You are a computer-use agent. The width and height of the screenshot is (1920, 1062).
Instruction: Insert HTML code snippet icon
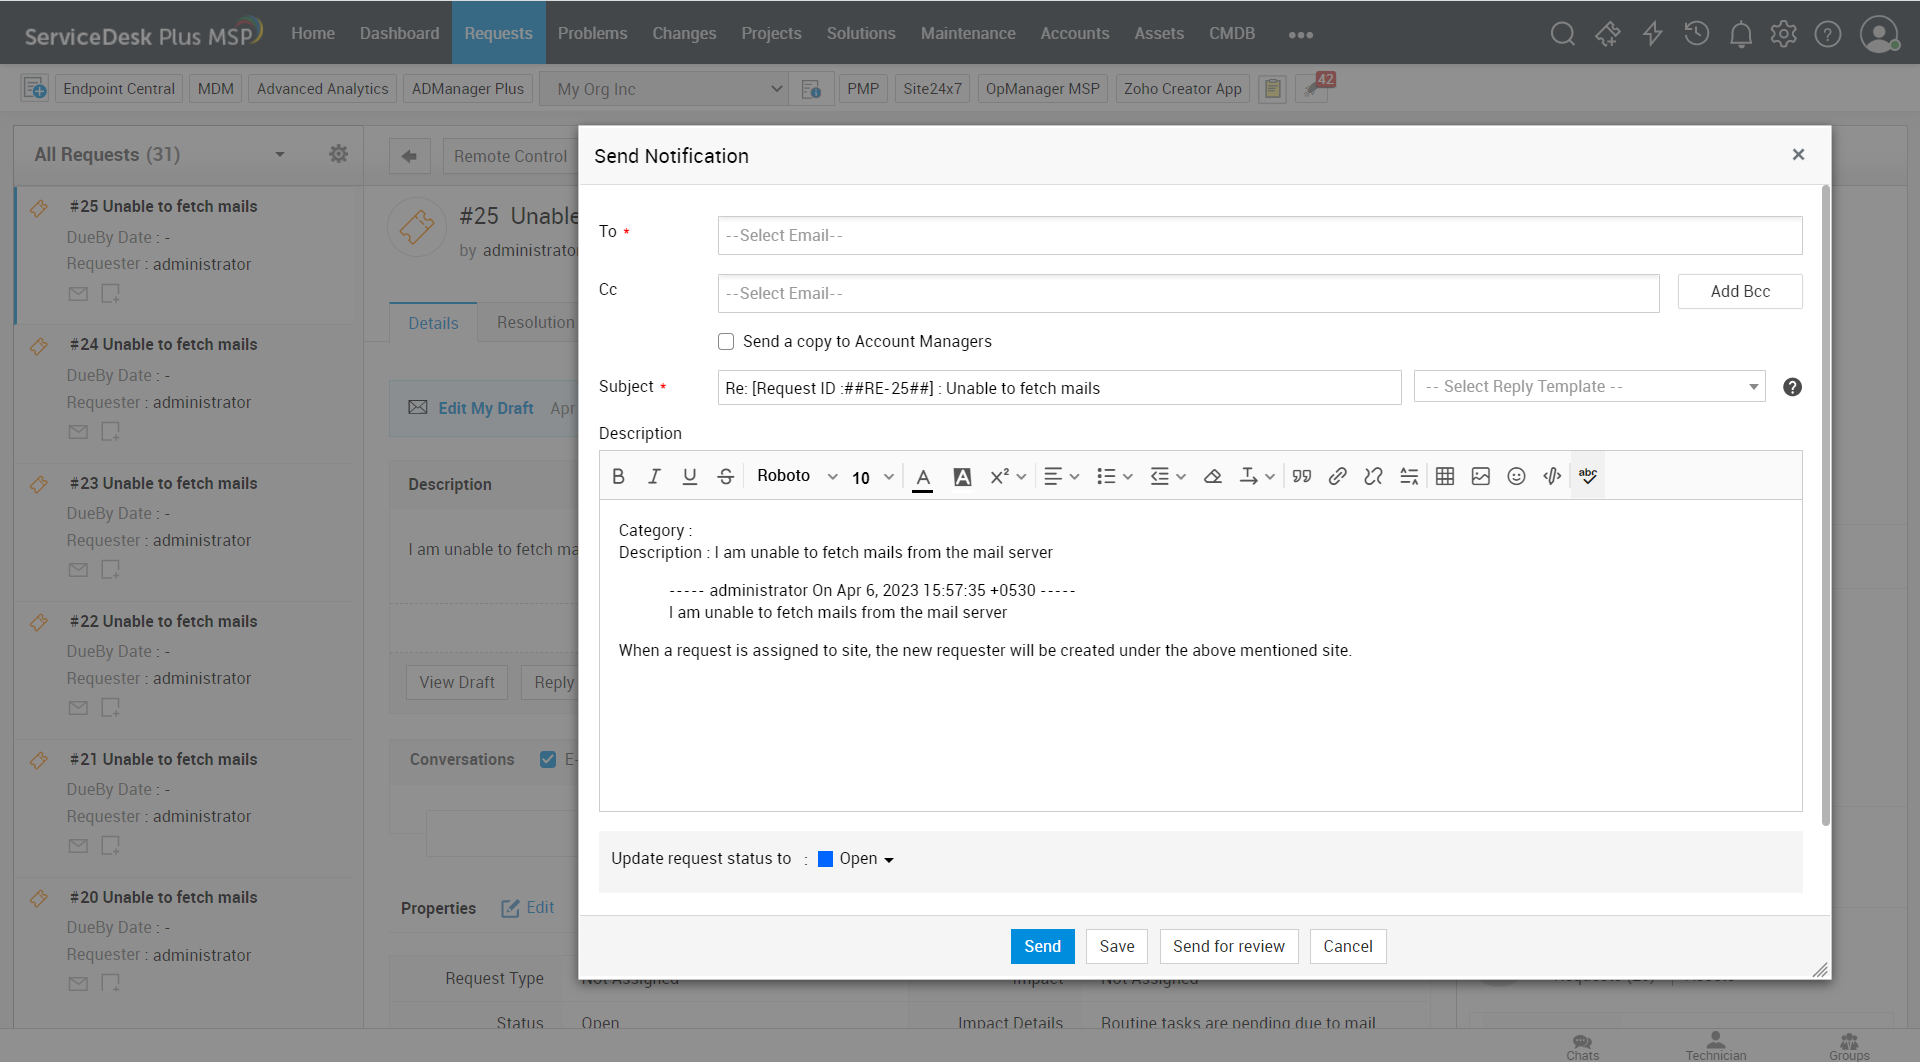[1552, 476]
